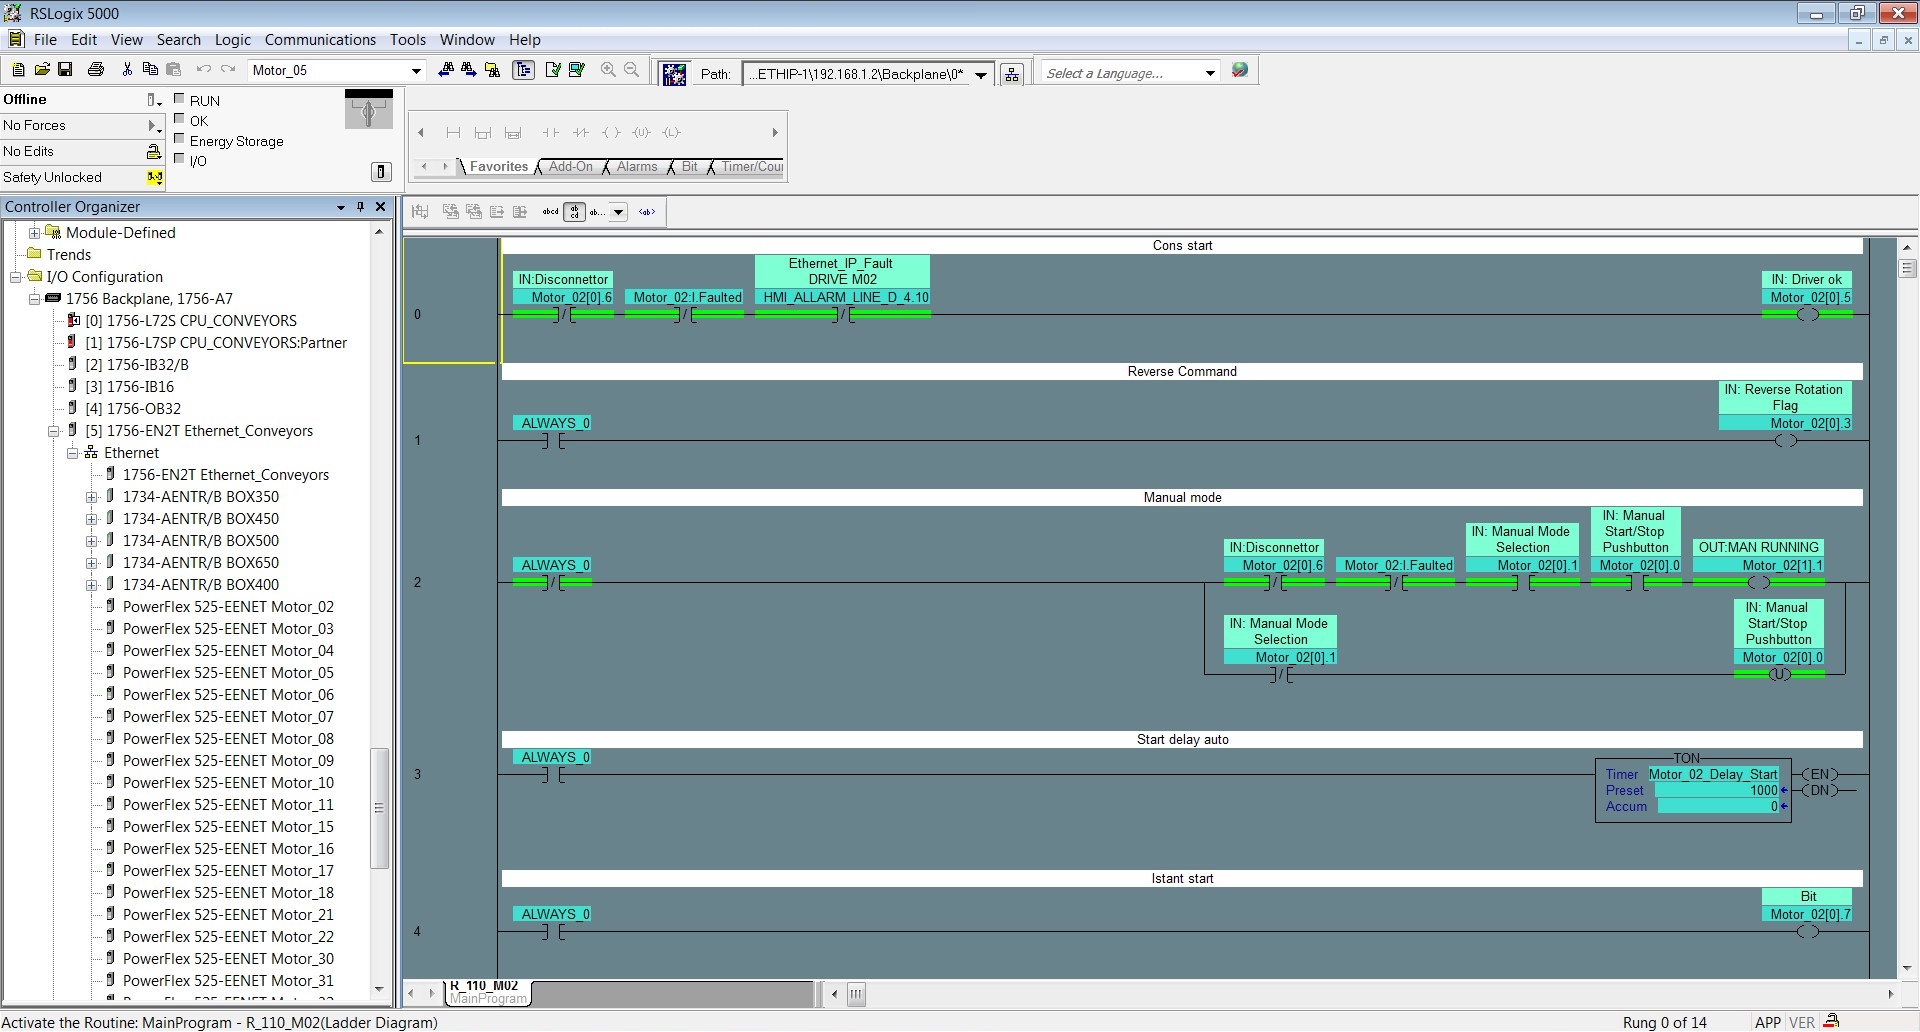Click the Zoom In magnifier
Image resolution: width=1920 pixels, height=1032 pixels.
[x=608, y=70]
